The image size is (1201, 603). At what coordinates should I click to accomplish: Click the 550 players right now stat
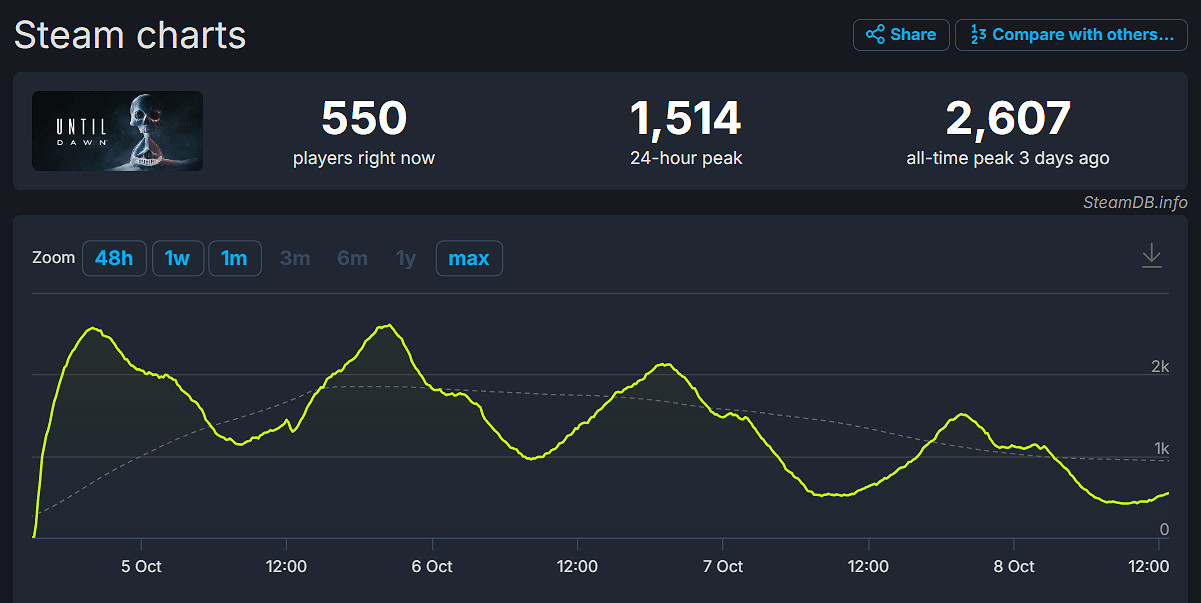pos(364,119)
